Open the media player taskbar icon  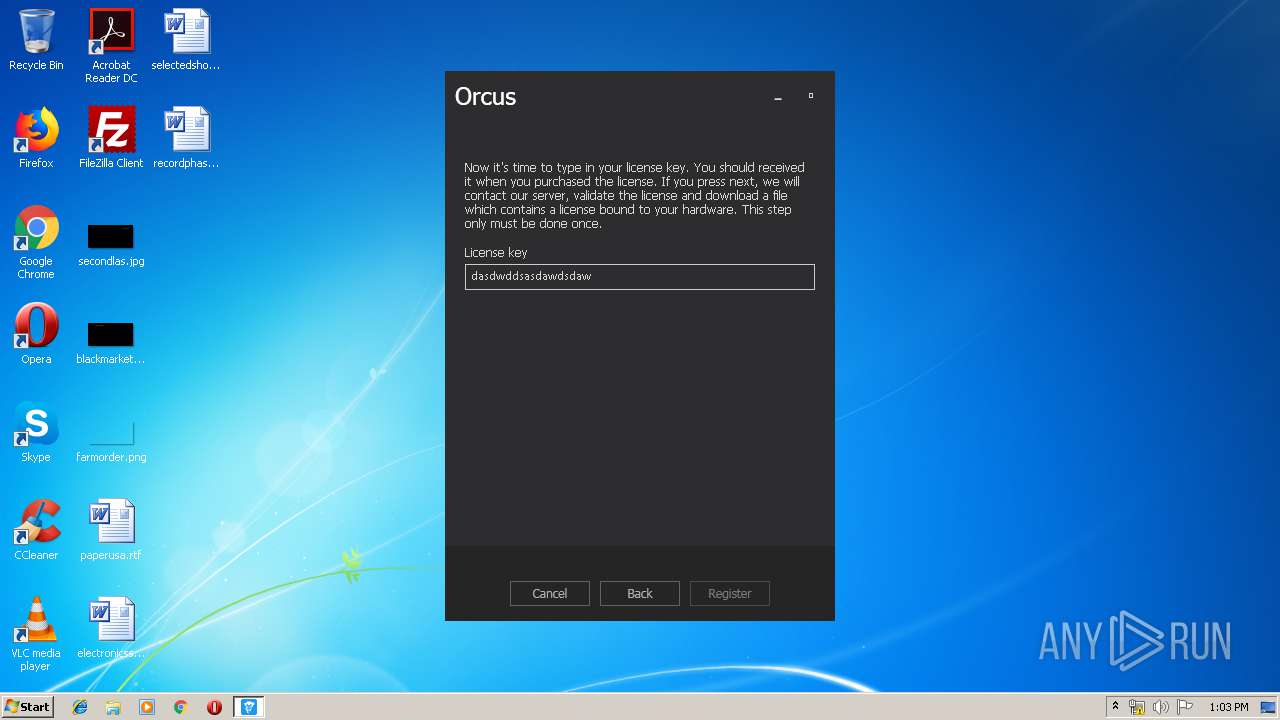(x=147, y=707)
